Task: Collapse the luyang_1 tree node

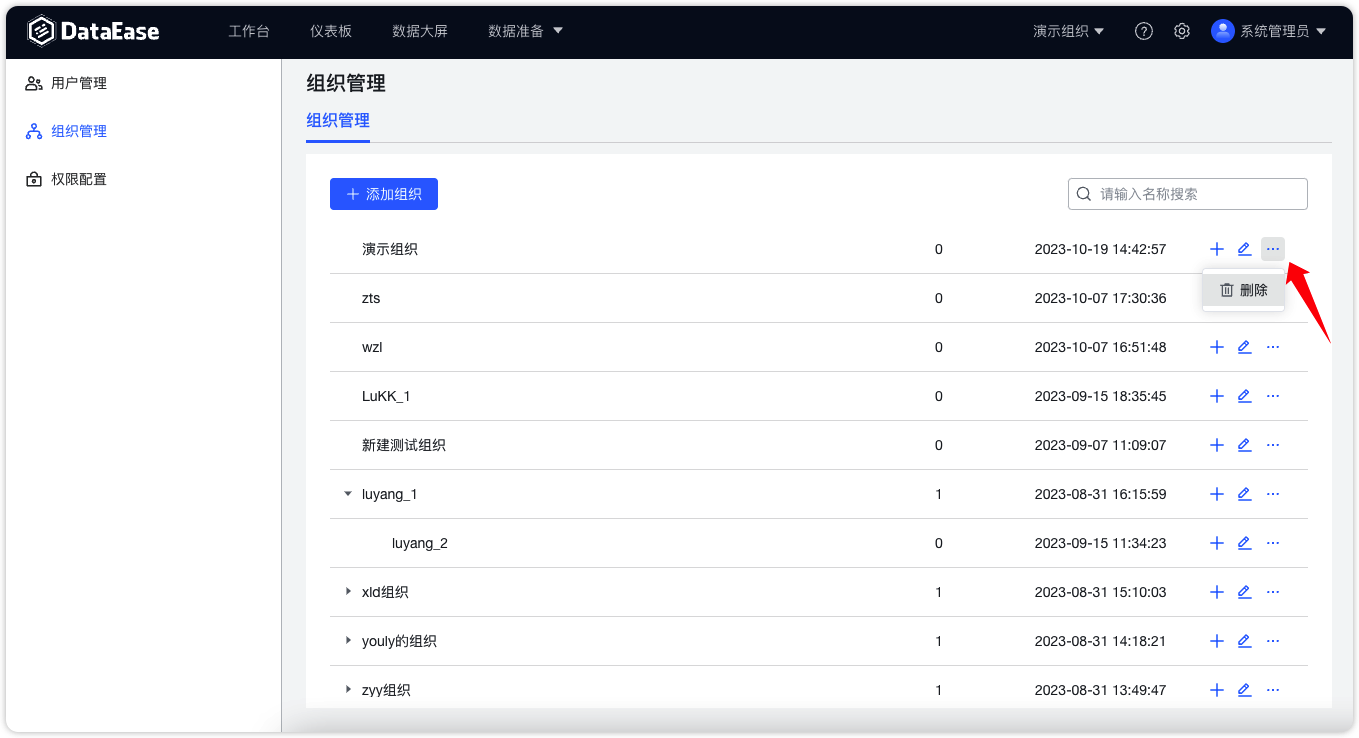Action: pos(348,494)
